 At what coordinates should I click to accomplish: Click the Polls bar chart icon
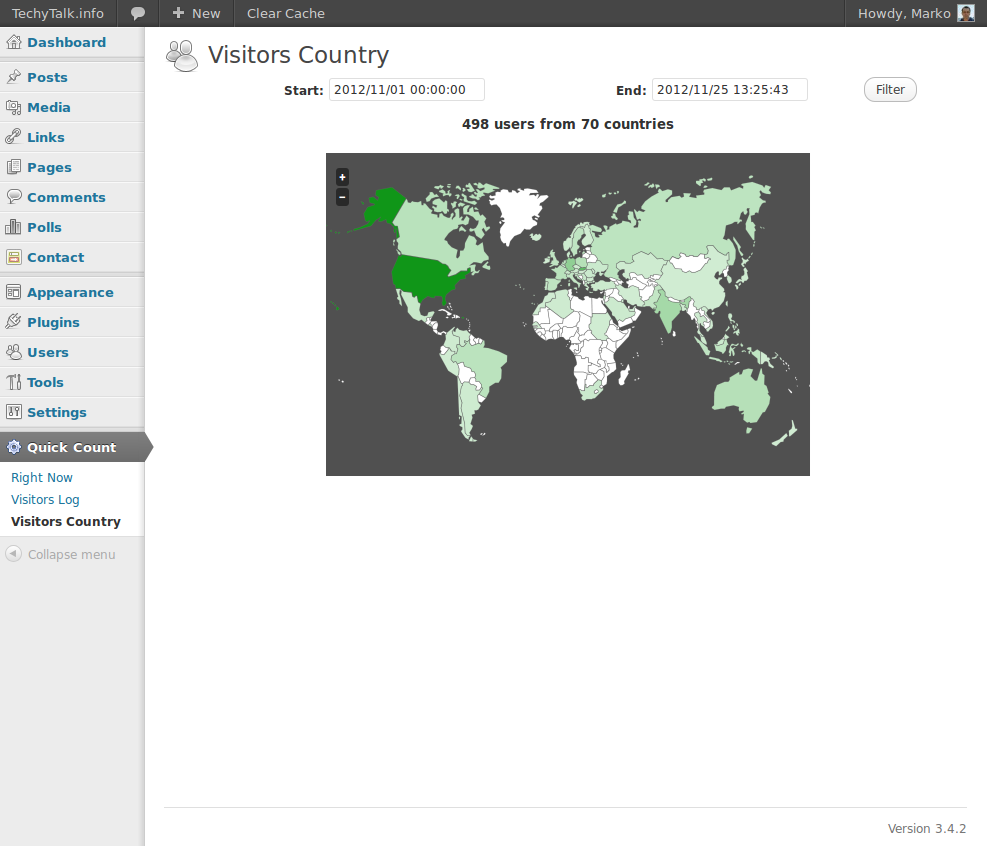(14, 227)
